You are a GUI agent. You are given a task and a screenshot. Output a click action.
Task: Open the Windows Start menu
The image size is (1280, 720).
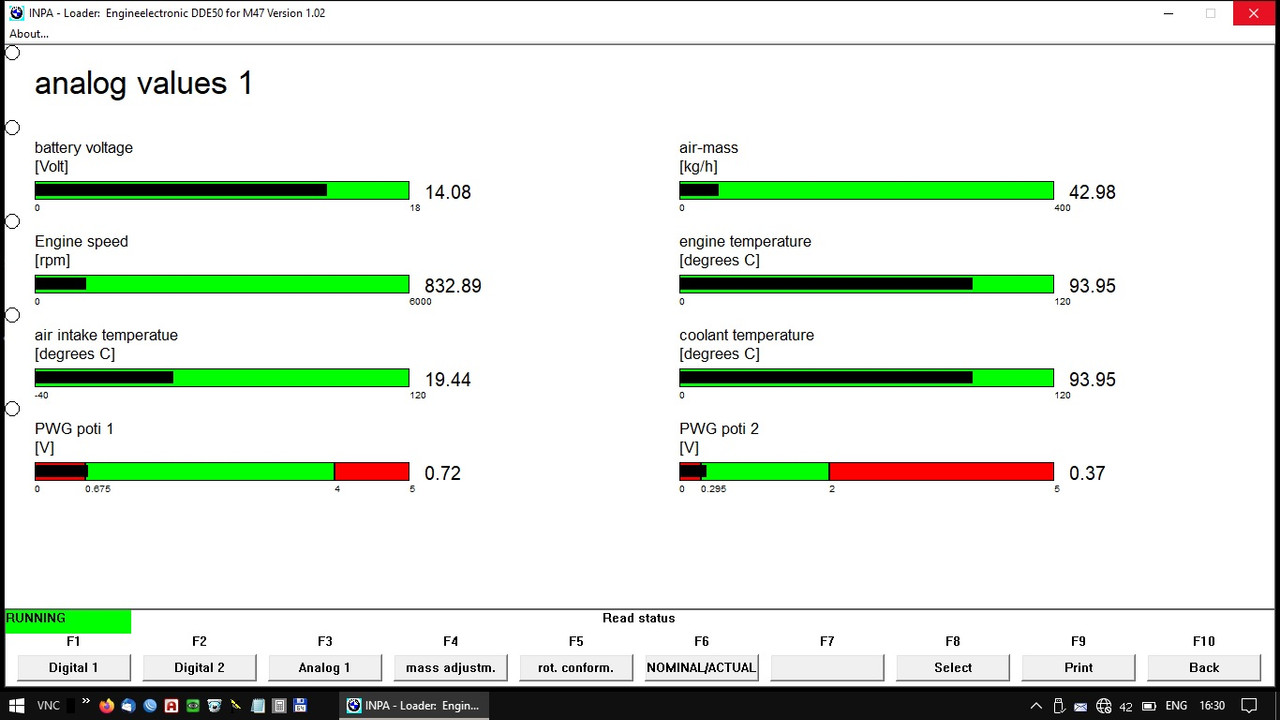pos(17,705)
